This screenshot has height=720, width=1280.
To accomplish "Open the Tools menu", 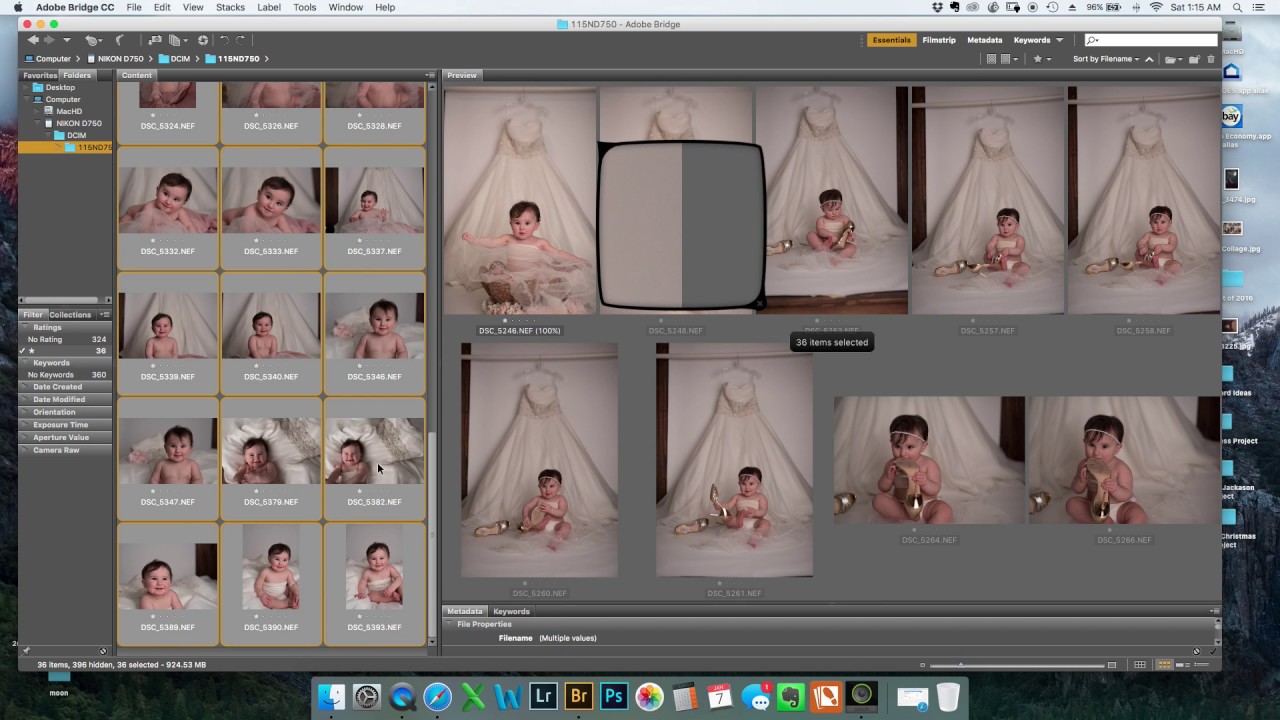I will [305, 7].
